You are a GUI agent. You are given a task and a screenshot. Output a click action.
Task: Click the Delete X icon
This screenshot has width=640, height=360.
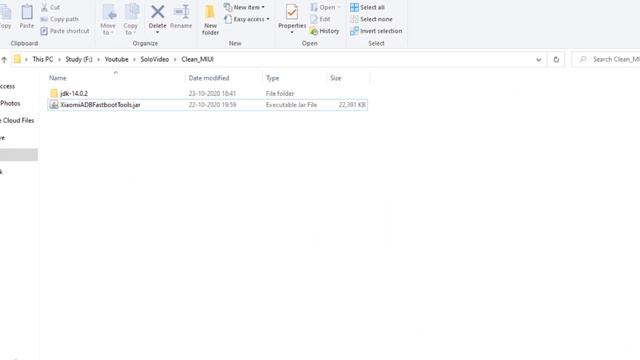point(158,12)
